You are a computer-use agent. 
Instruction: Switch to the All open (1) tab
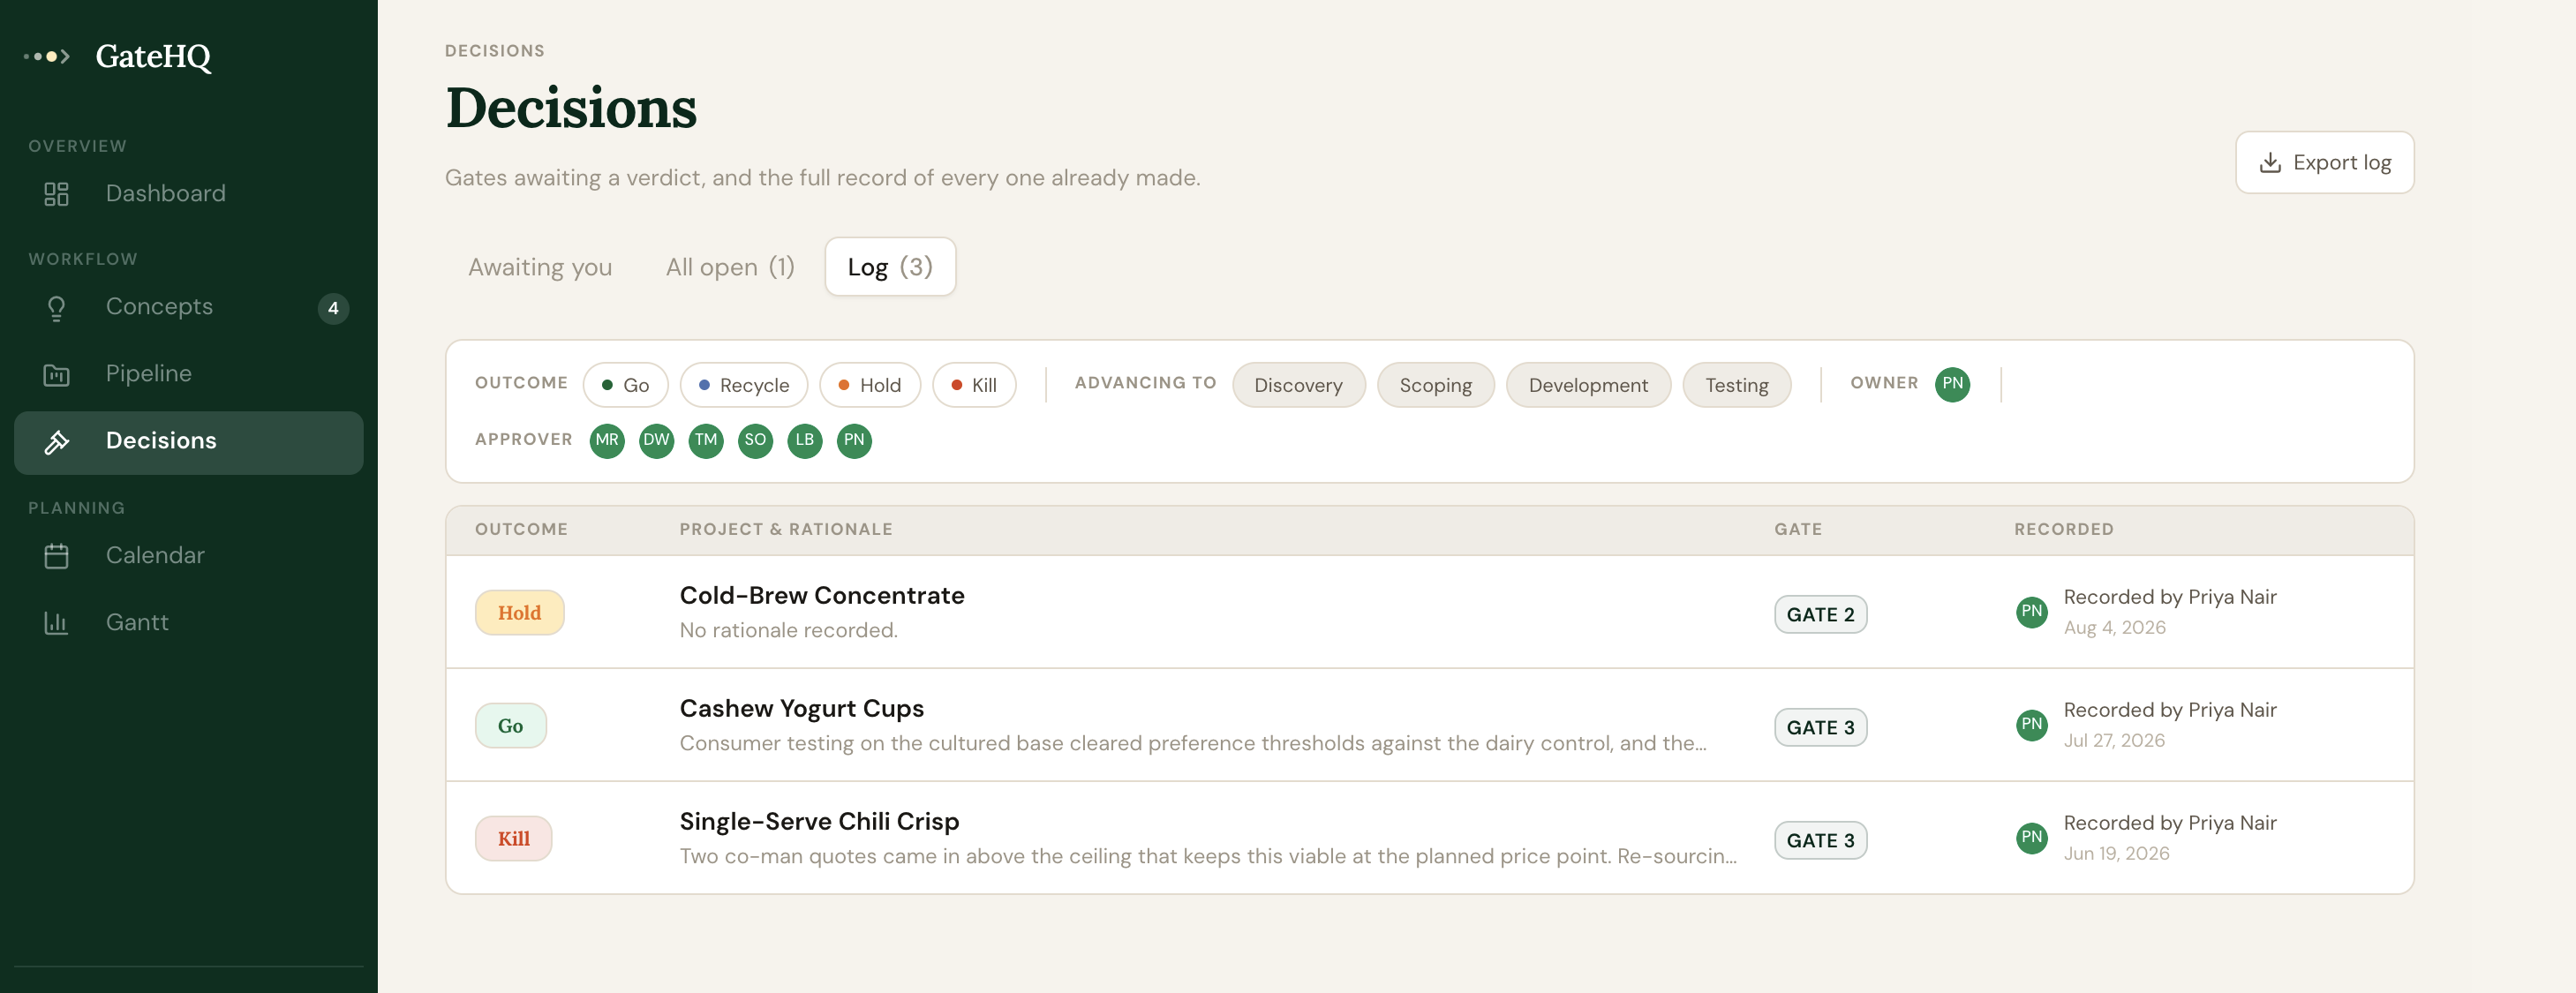point(730,267)
